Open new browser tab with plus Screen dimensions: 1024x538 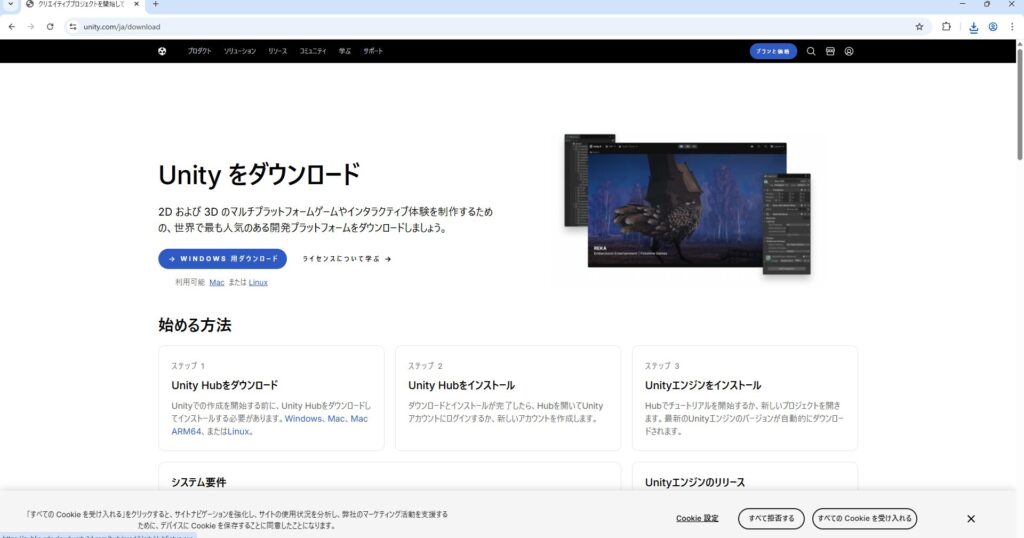coord(155,4)
